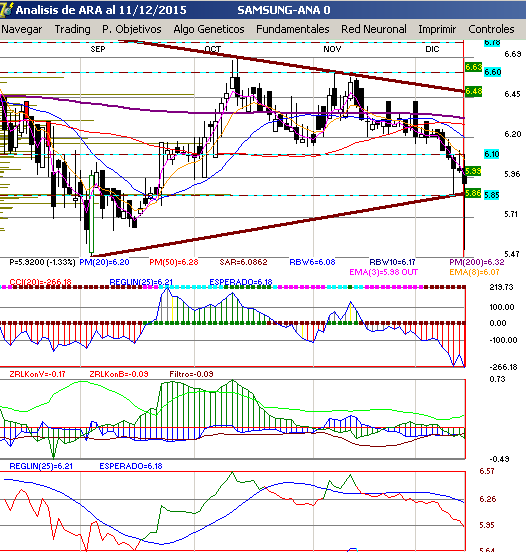Open the Fundamentales menu
The height and width of the screenshot is (552, 526).
point(293,29)
